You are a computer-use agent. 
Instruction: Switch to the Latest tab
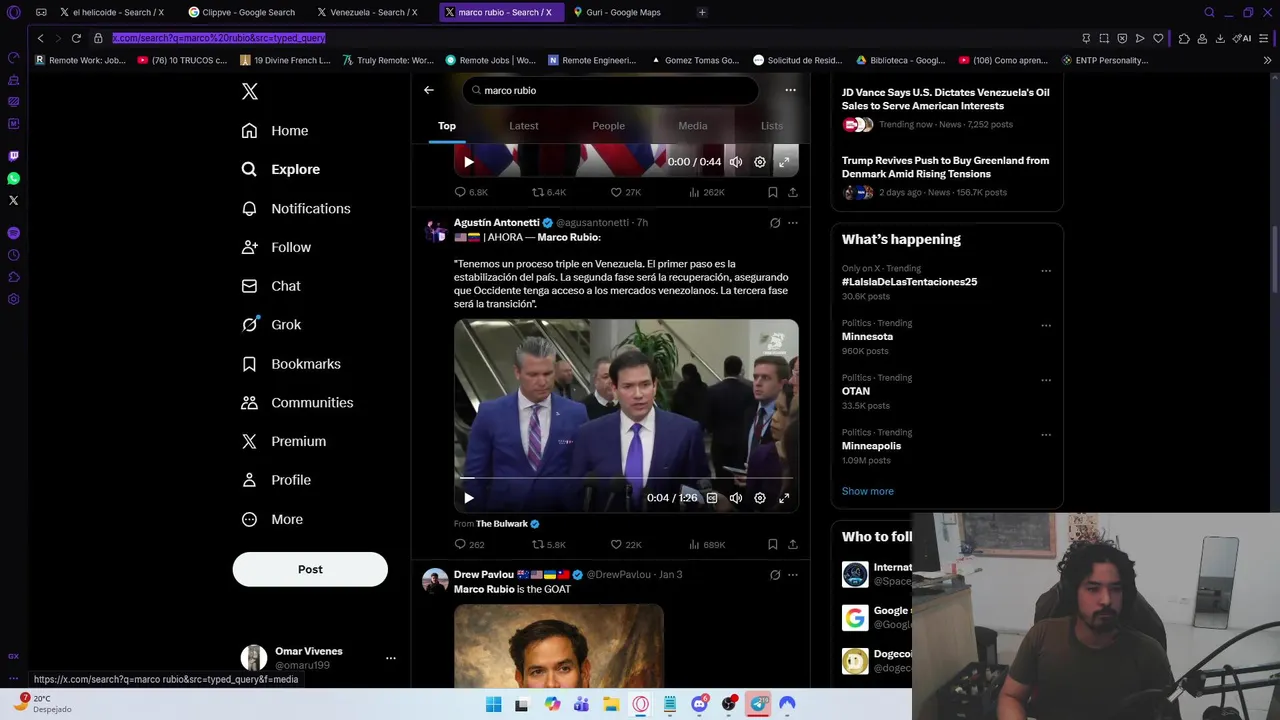pos(524,126)
